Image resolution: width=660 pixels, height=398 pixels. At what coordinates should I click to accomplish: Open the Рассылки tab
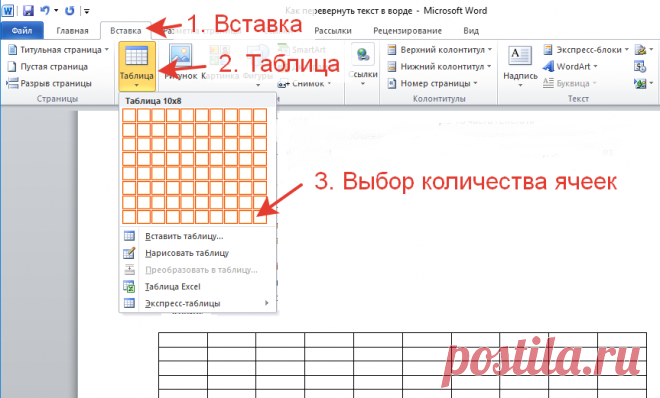(333, 31)
